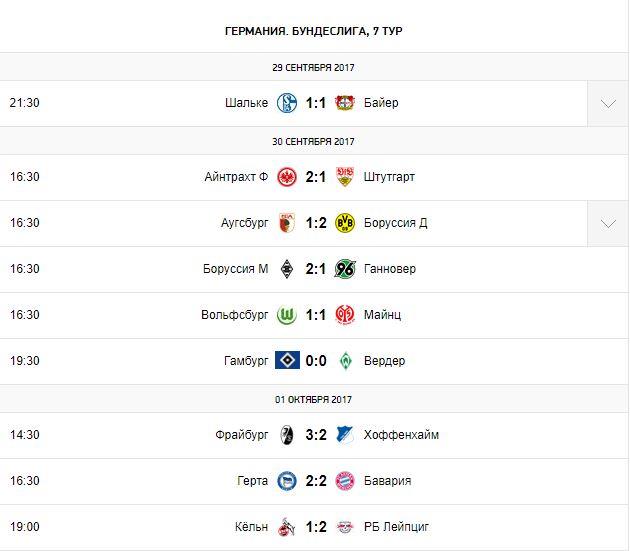Image resolution: width=630 pixels, height=551 pixels.
Task: Click the Wolfsburg green W logo
Action: click(287, 314)
